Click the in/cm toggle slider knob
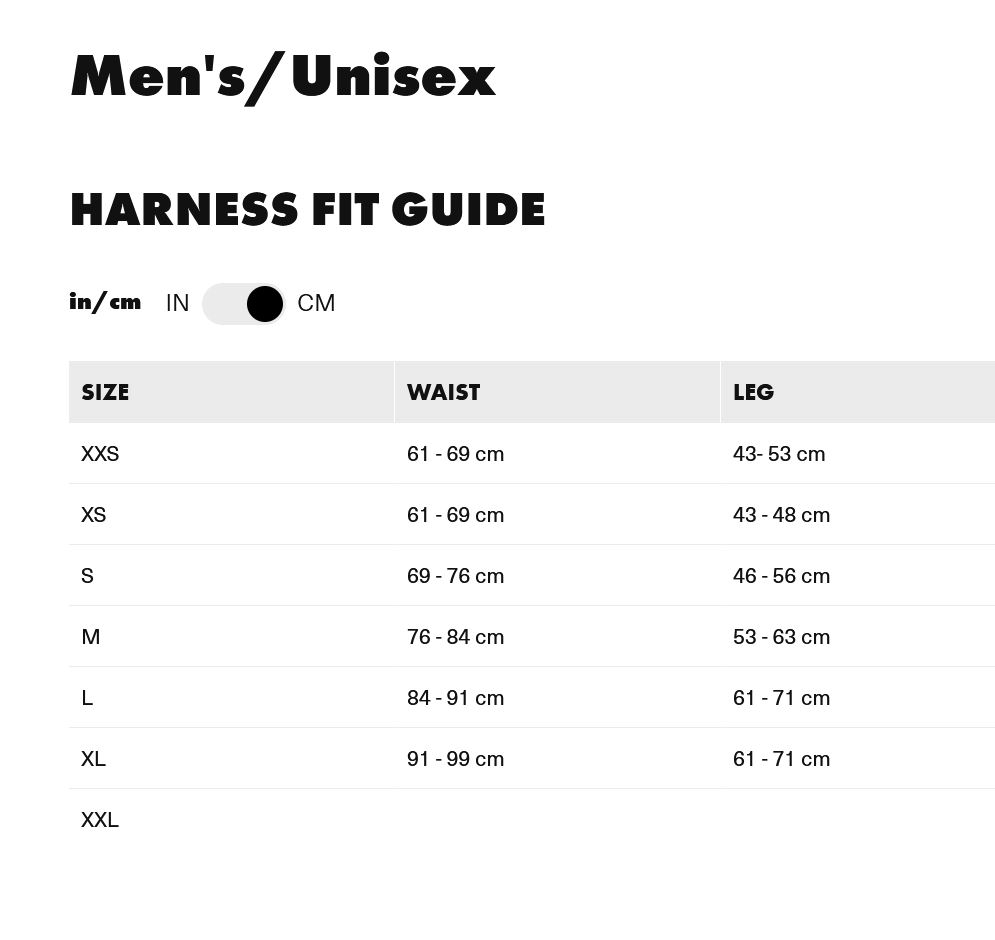Image resolution: width=995 pixels, height=940 pixels. point(264,304)
